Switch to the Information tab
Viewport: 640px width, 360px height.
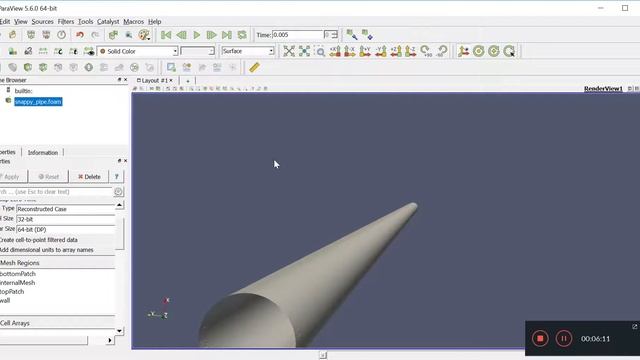coord(43,152)
